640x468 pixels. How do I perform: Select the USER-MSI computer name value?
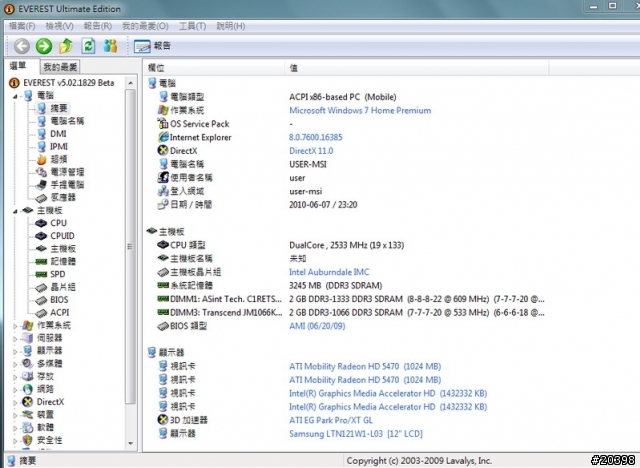click(308, 164)
